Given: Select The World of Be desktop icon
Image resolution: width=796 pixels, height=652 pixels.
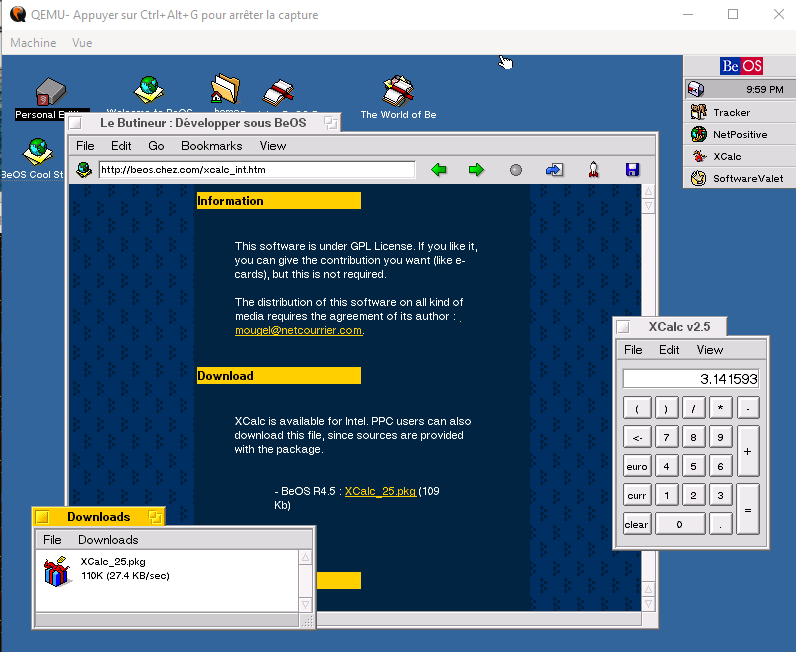Looking at the screenshot, I should [399, 91].
